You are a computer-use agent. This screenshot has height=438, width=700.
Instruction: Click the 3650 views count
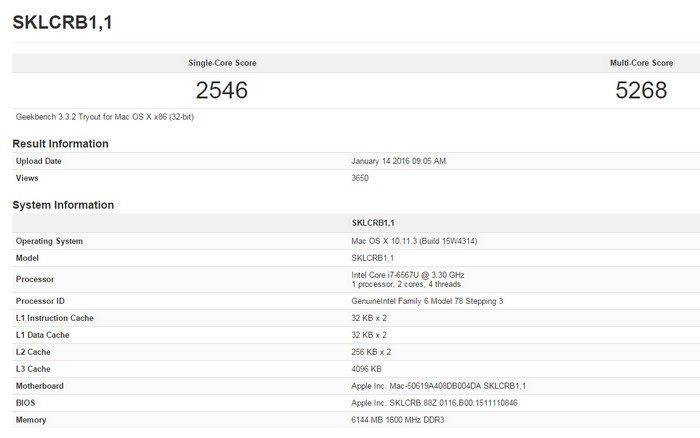coord(362,178)
